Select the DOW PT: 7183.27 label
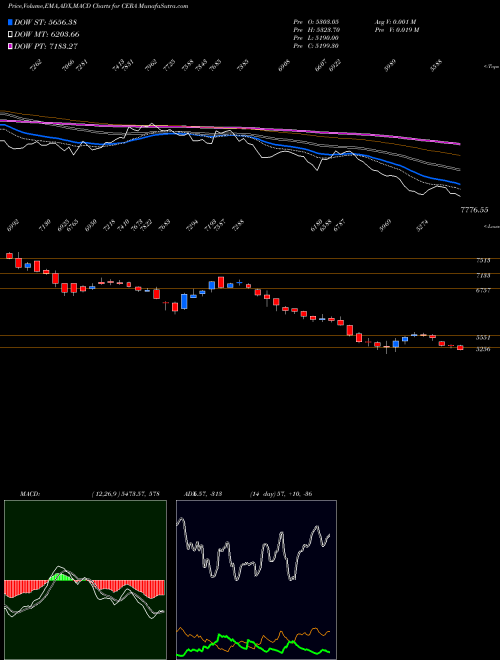This screenshot has width=500, height=660. [46, 46]
